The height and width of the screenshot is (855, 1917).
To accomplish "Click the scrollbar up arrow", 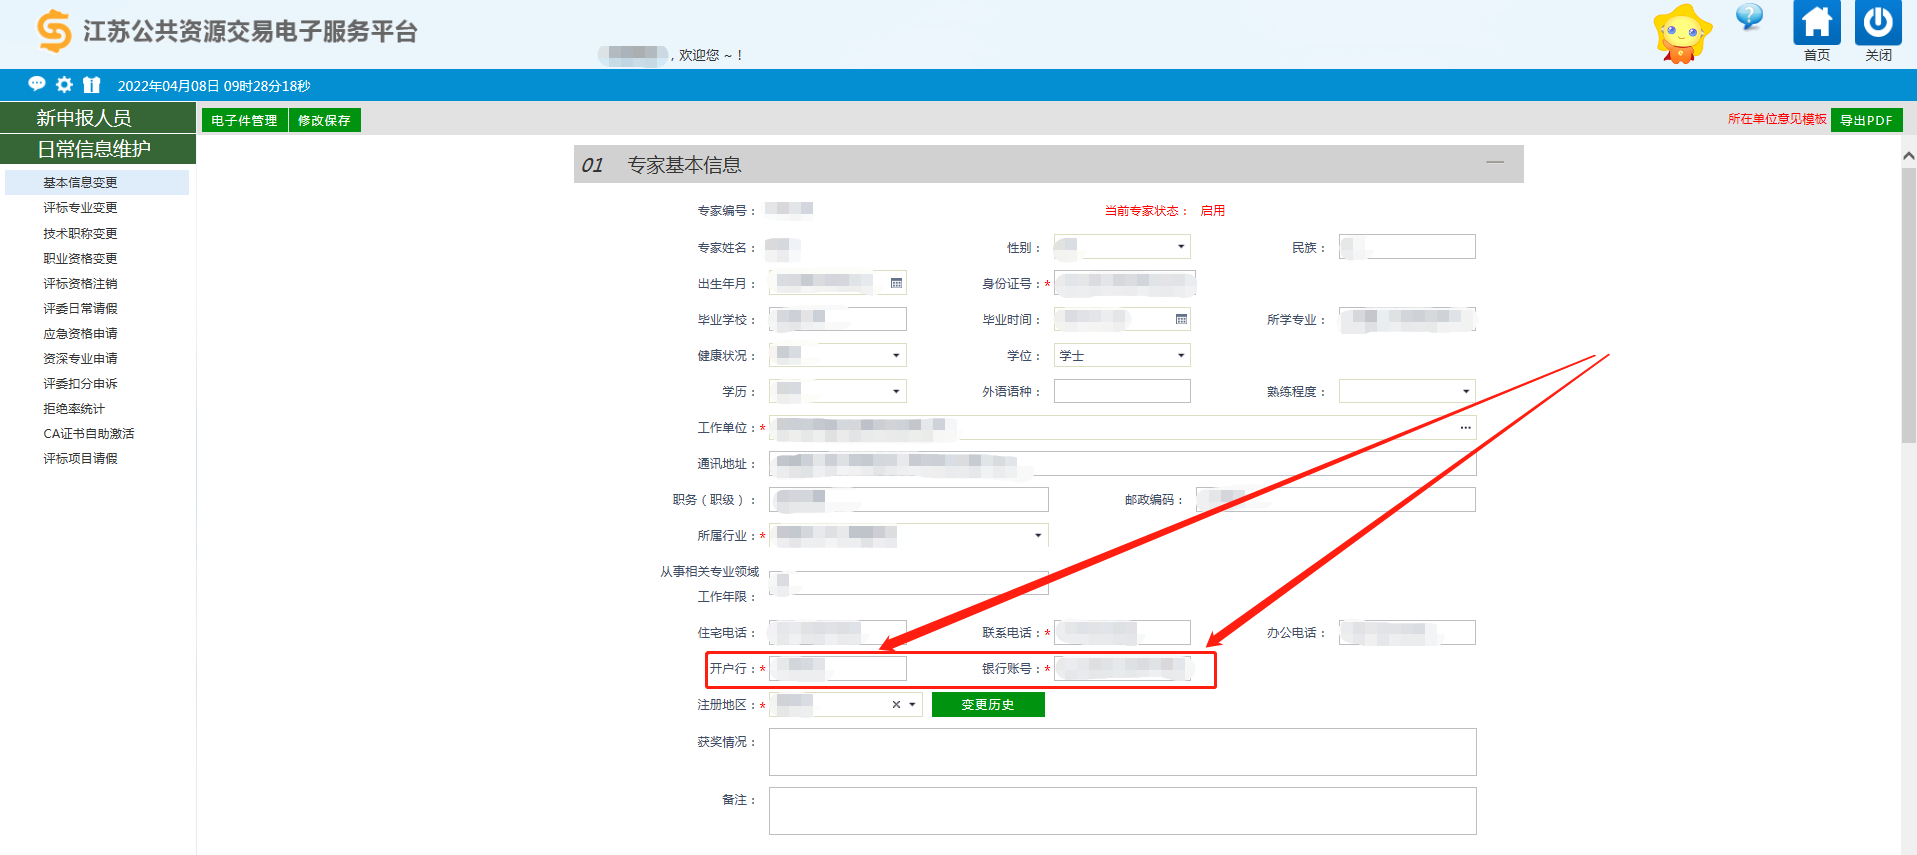I will tap(1908, 155).
